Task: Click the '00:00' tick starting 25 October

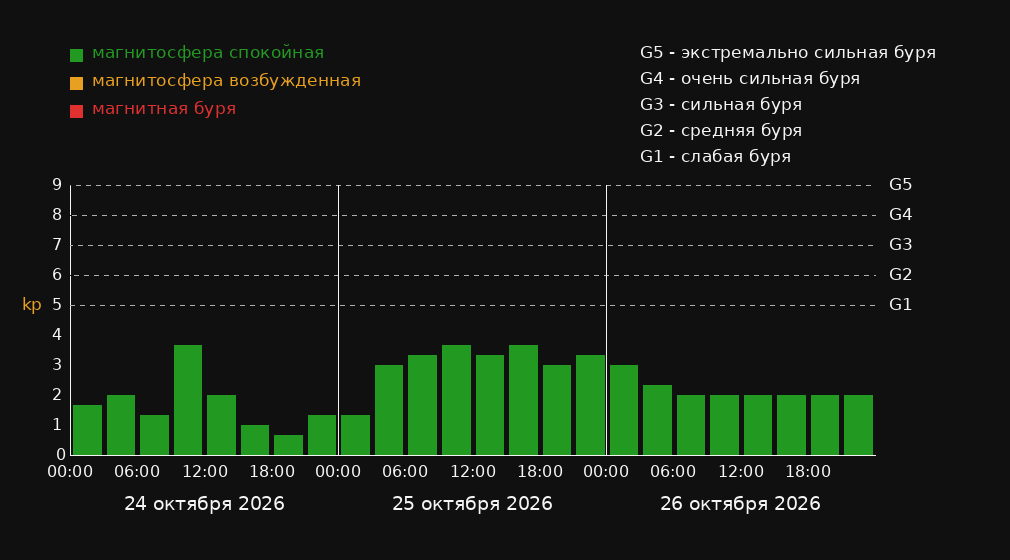Action: click(x=338, y=472)
